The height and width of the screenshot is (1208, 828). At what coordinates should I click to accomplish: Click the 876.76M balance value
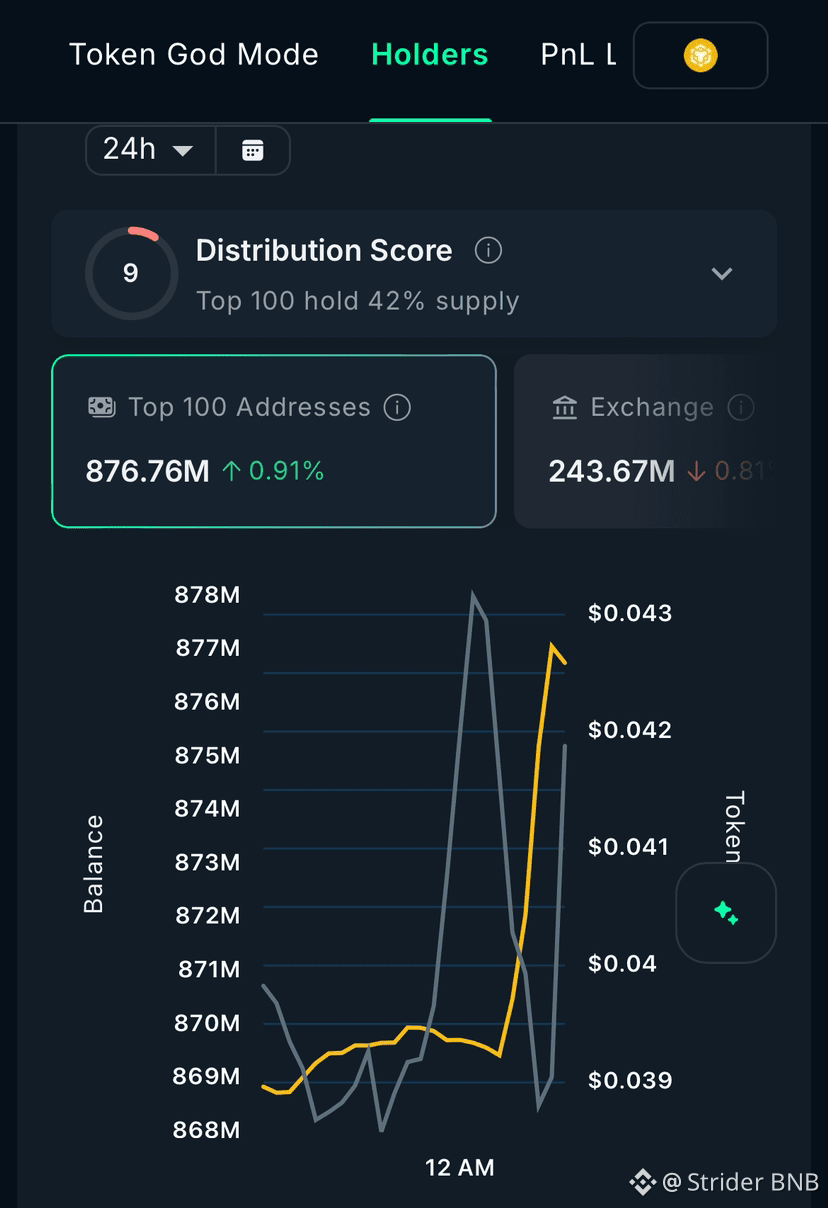(148, 470)
